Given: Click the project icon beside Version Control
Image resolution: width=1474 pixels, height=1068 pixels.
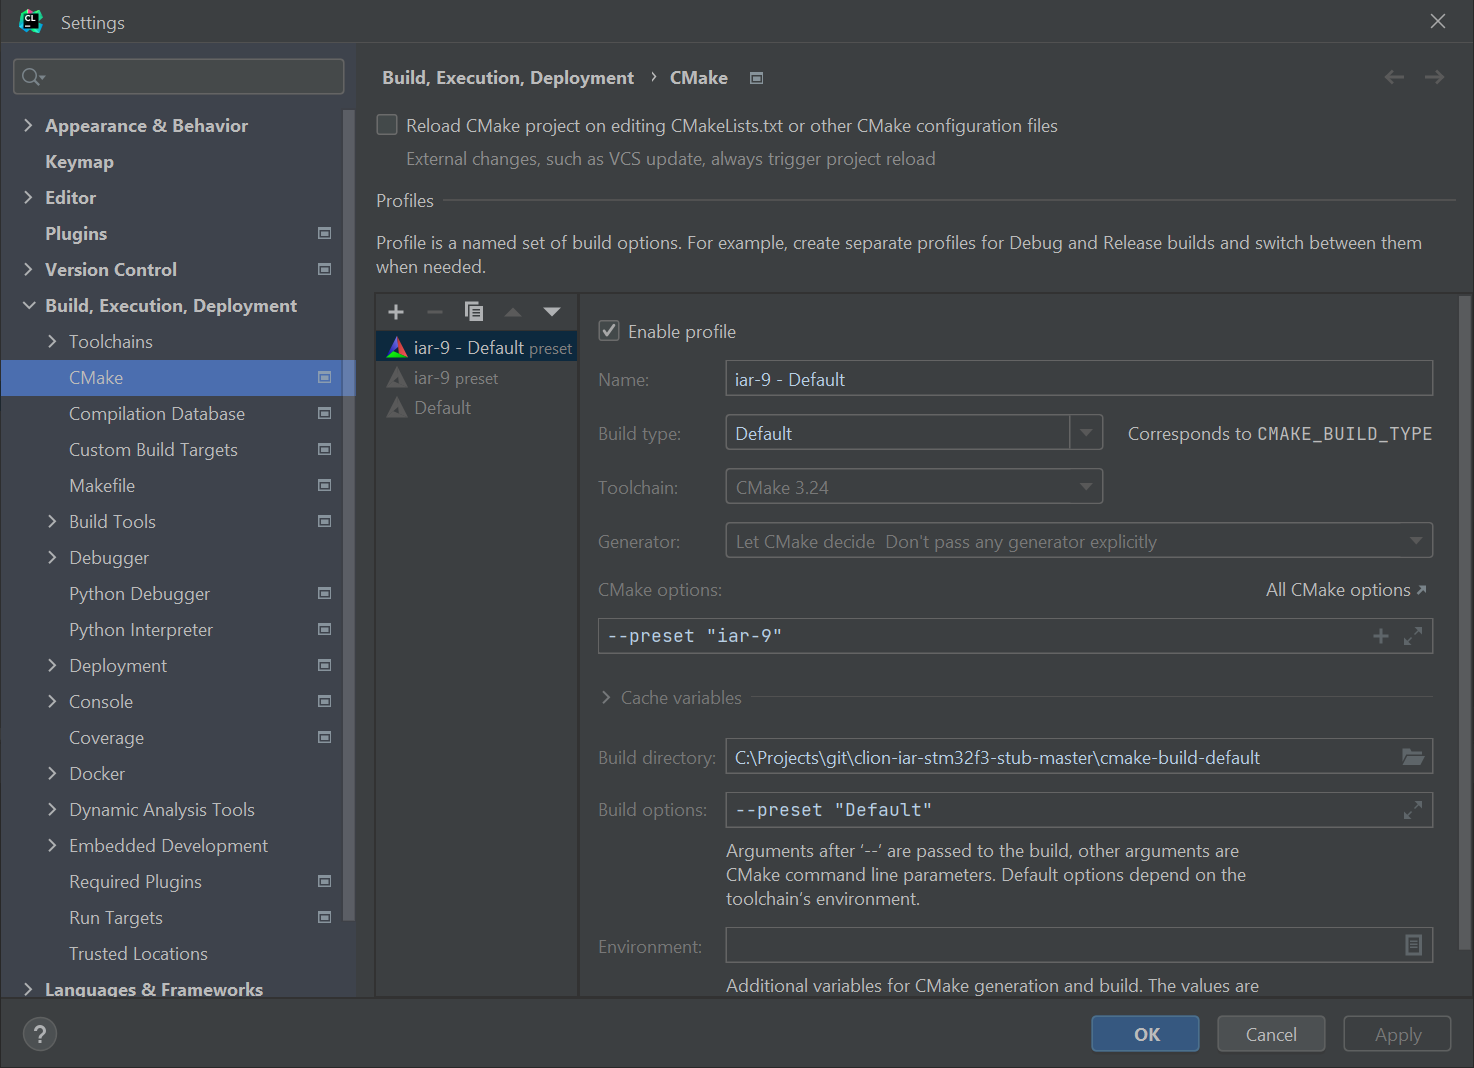Looking at the screenshot, I should coord(324,269).
